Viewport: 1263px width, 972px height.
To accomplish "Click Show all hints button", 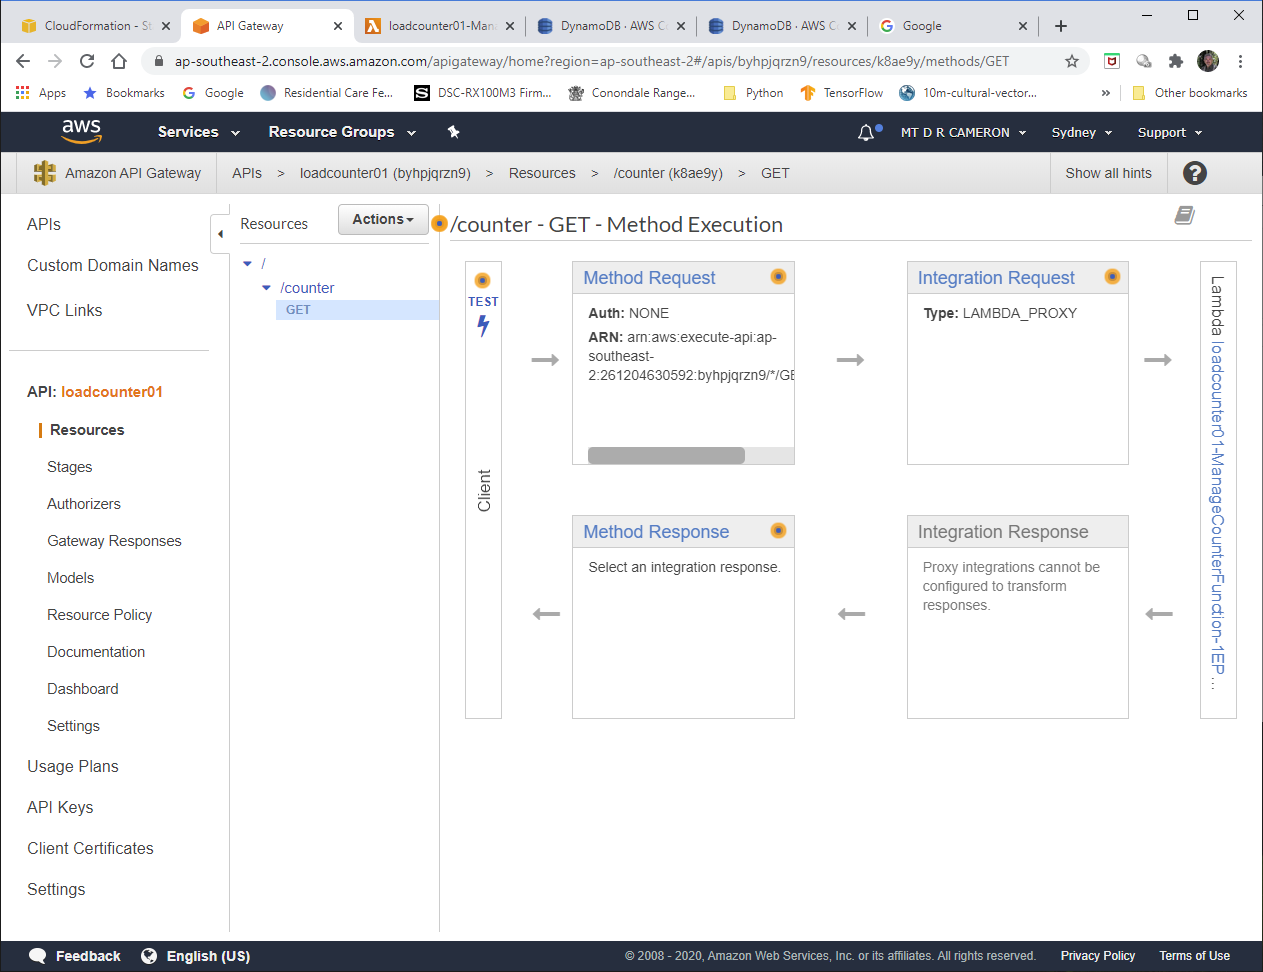I will [x=1108, y=173].
